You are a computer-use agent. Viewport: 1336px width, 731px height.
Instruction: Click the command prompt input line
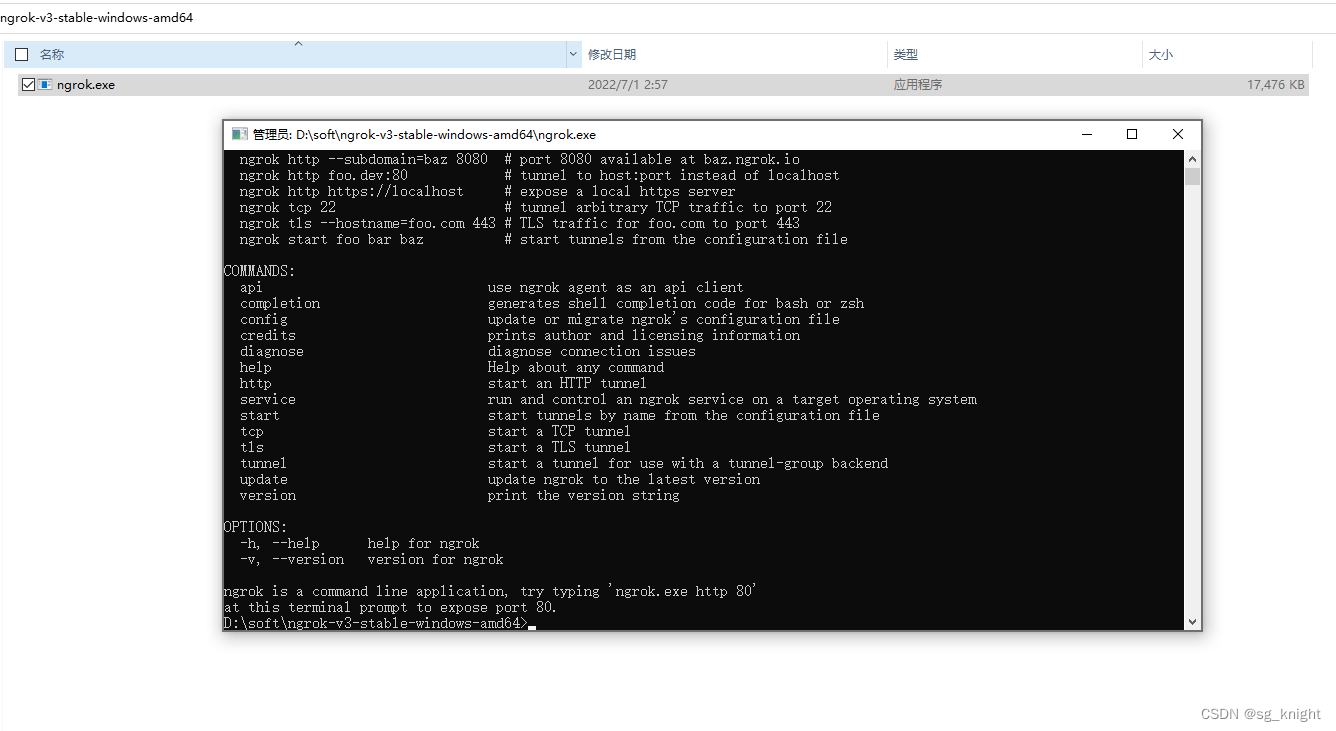(380, 623)
